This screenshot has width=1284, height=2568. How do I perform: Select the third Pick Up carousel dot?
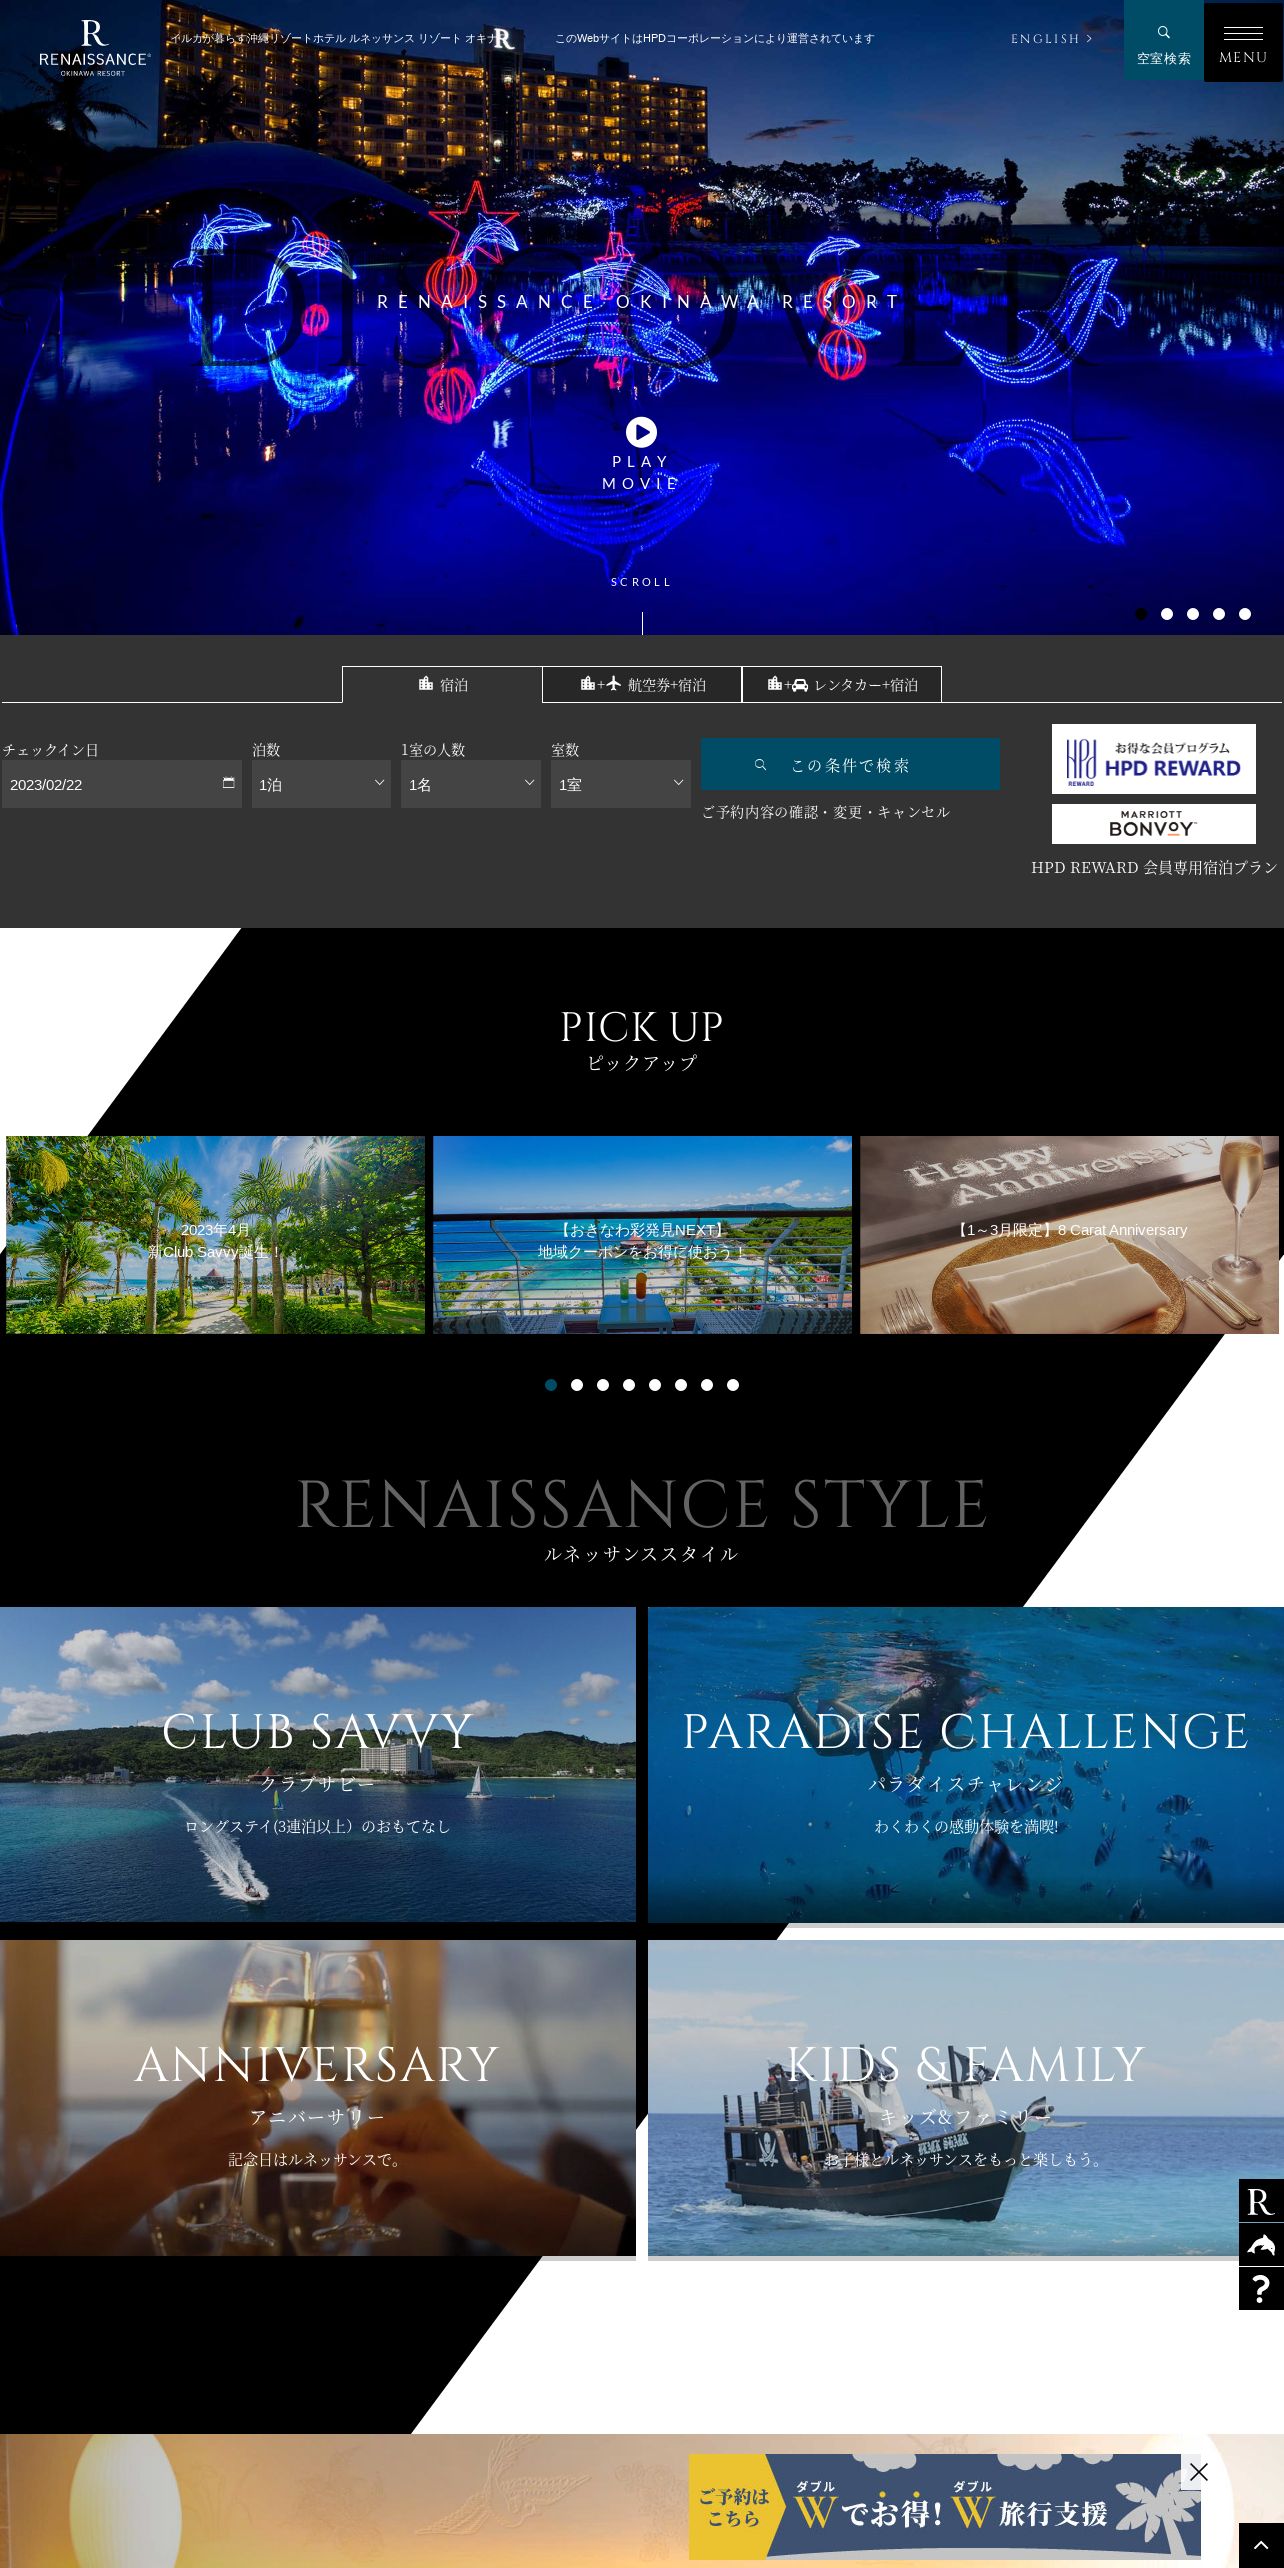point(603,1385)
